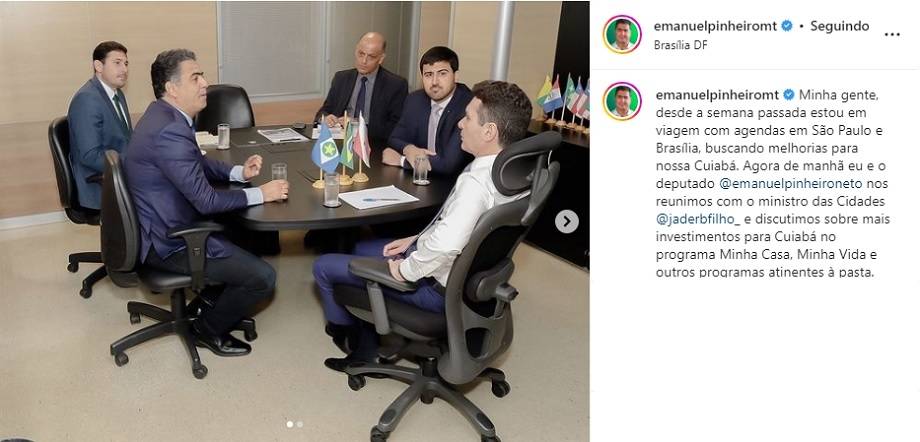Open the profile avatar in post header
This screenshot has height=442, width=920.
tap(622, 35)
